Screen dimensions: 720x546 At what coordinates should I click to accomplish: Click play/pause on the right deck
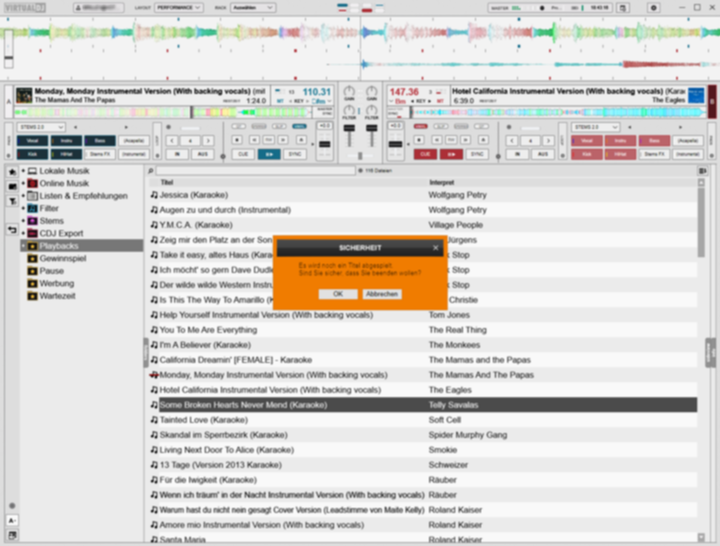click(x=451, y=154)
